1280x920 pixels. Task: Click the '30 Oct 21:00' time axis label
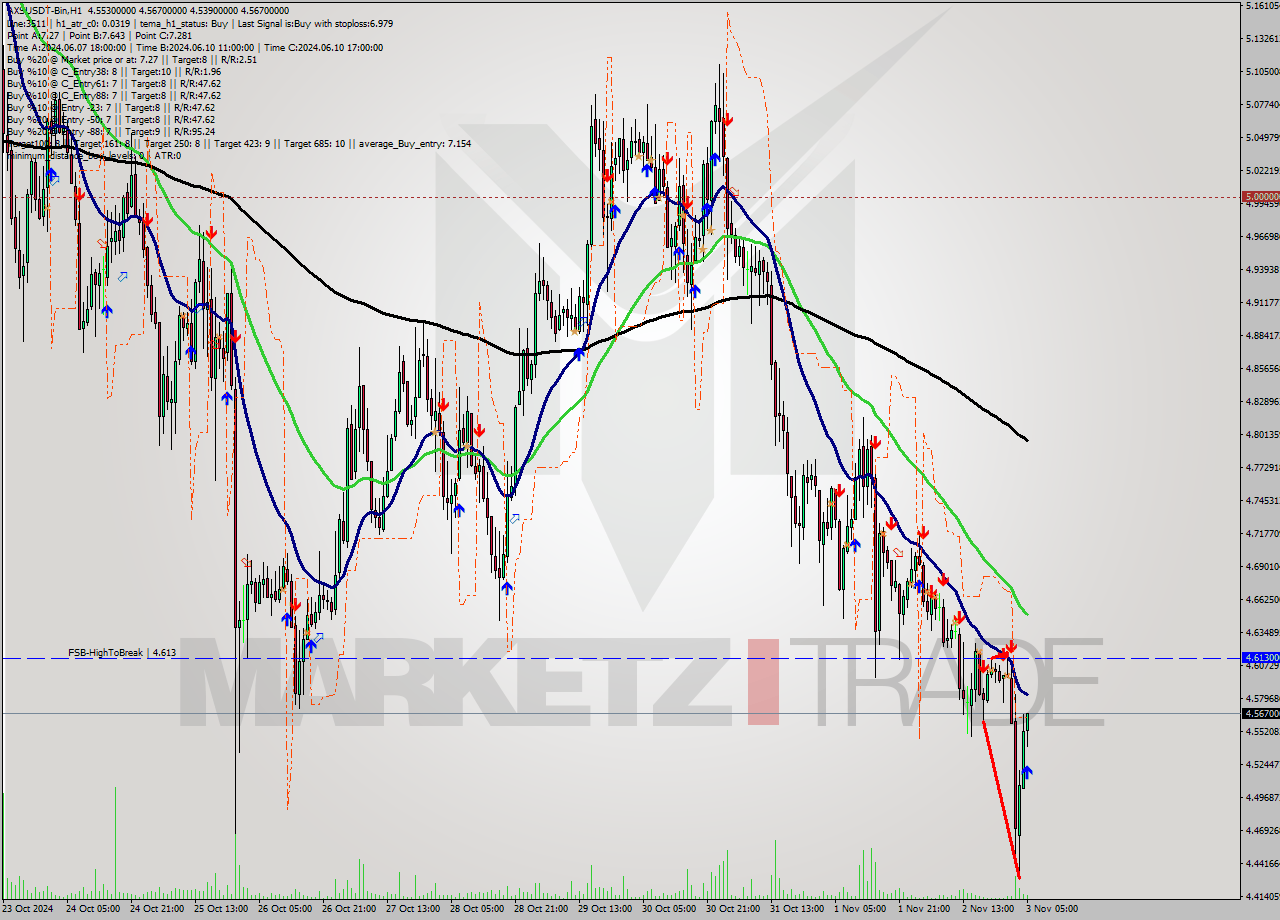pyautogui.click(x=732, y=909)
